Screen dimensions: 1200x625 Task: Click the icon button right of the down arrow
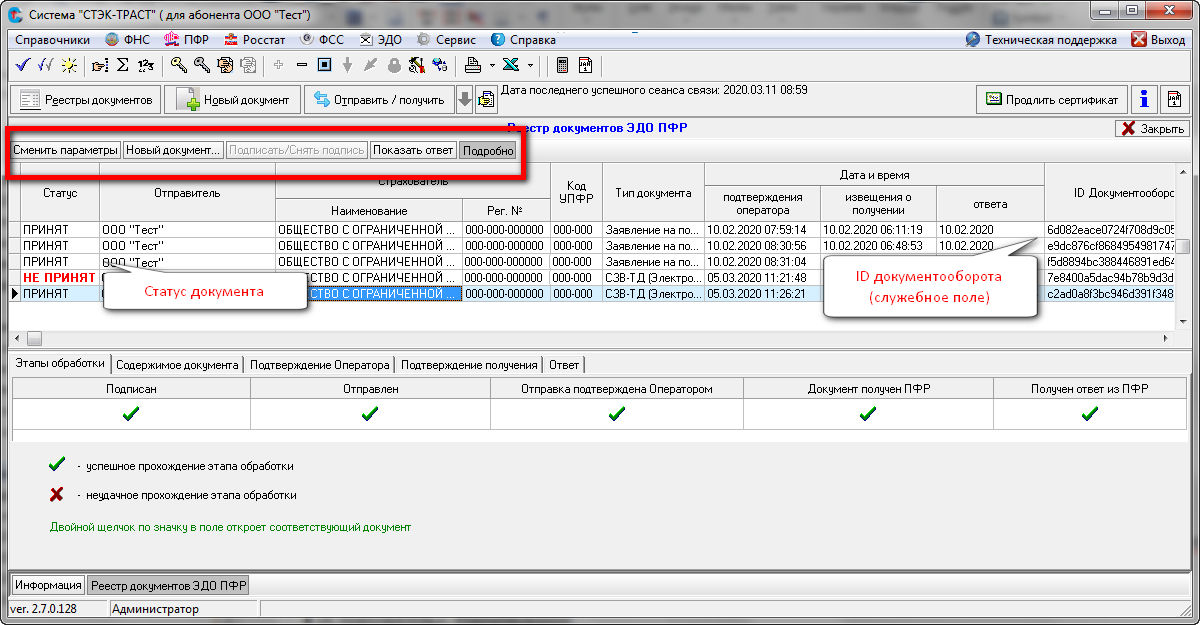(x=486, y=99)
